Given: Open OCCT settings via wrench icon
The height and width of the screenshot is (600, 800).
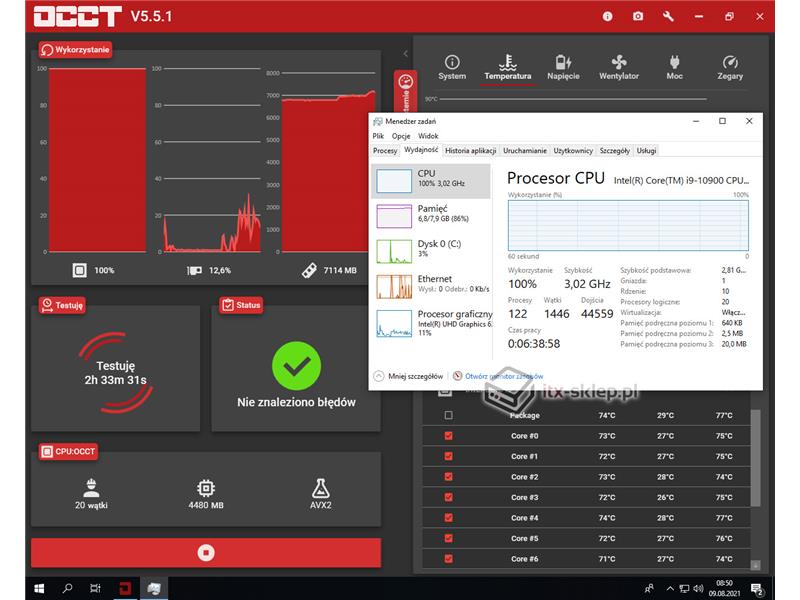Looking at the screenshot, I should (668, 16).
